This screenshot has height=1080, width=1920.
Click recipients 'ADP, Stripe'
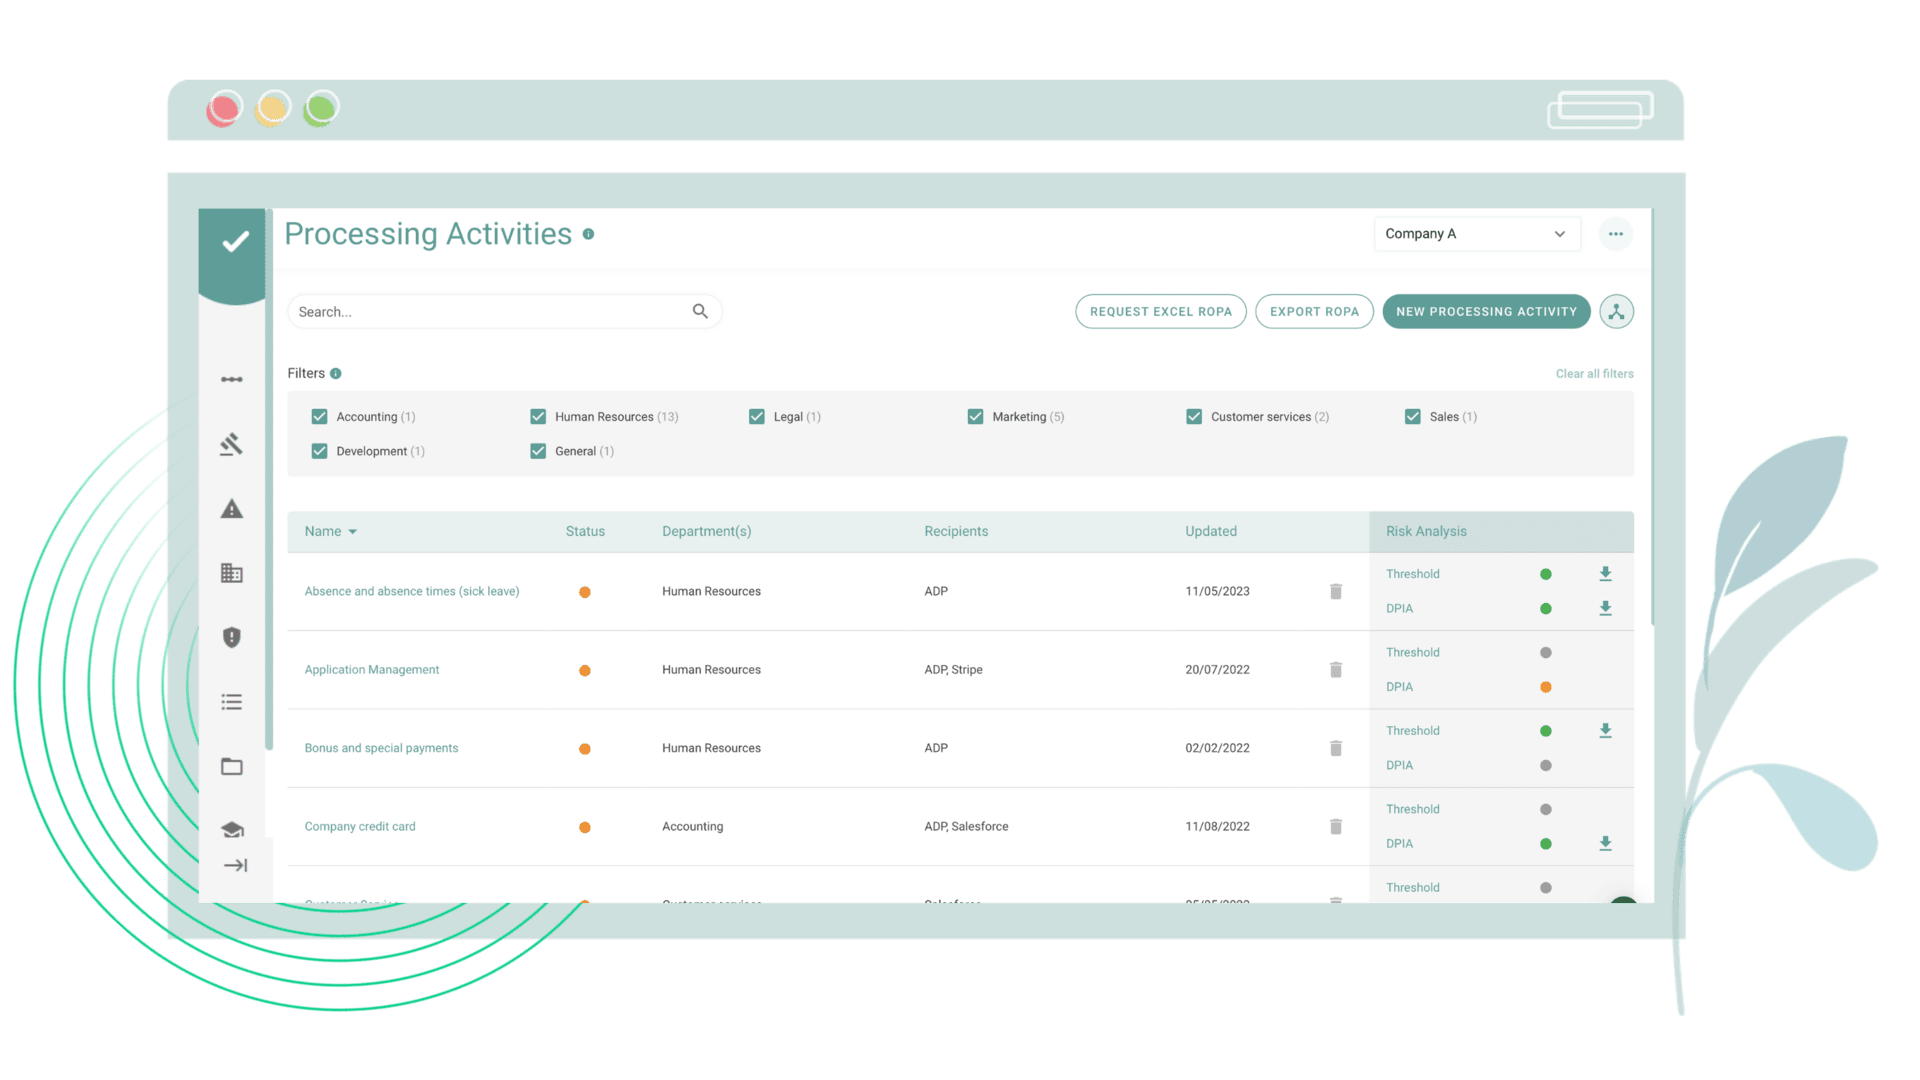click(953, 670)
